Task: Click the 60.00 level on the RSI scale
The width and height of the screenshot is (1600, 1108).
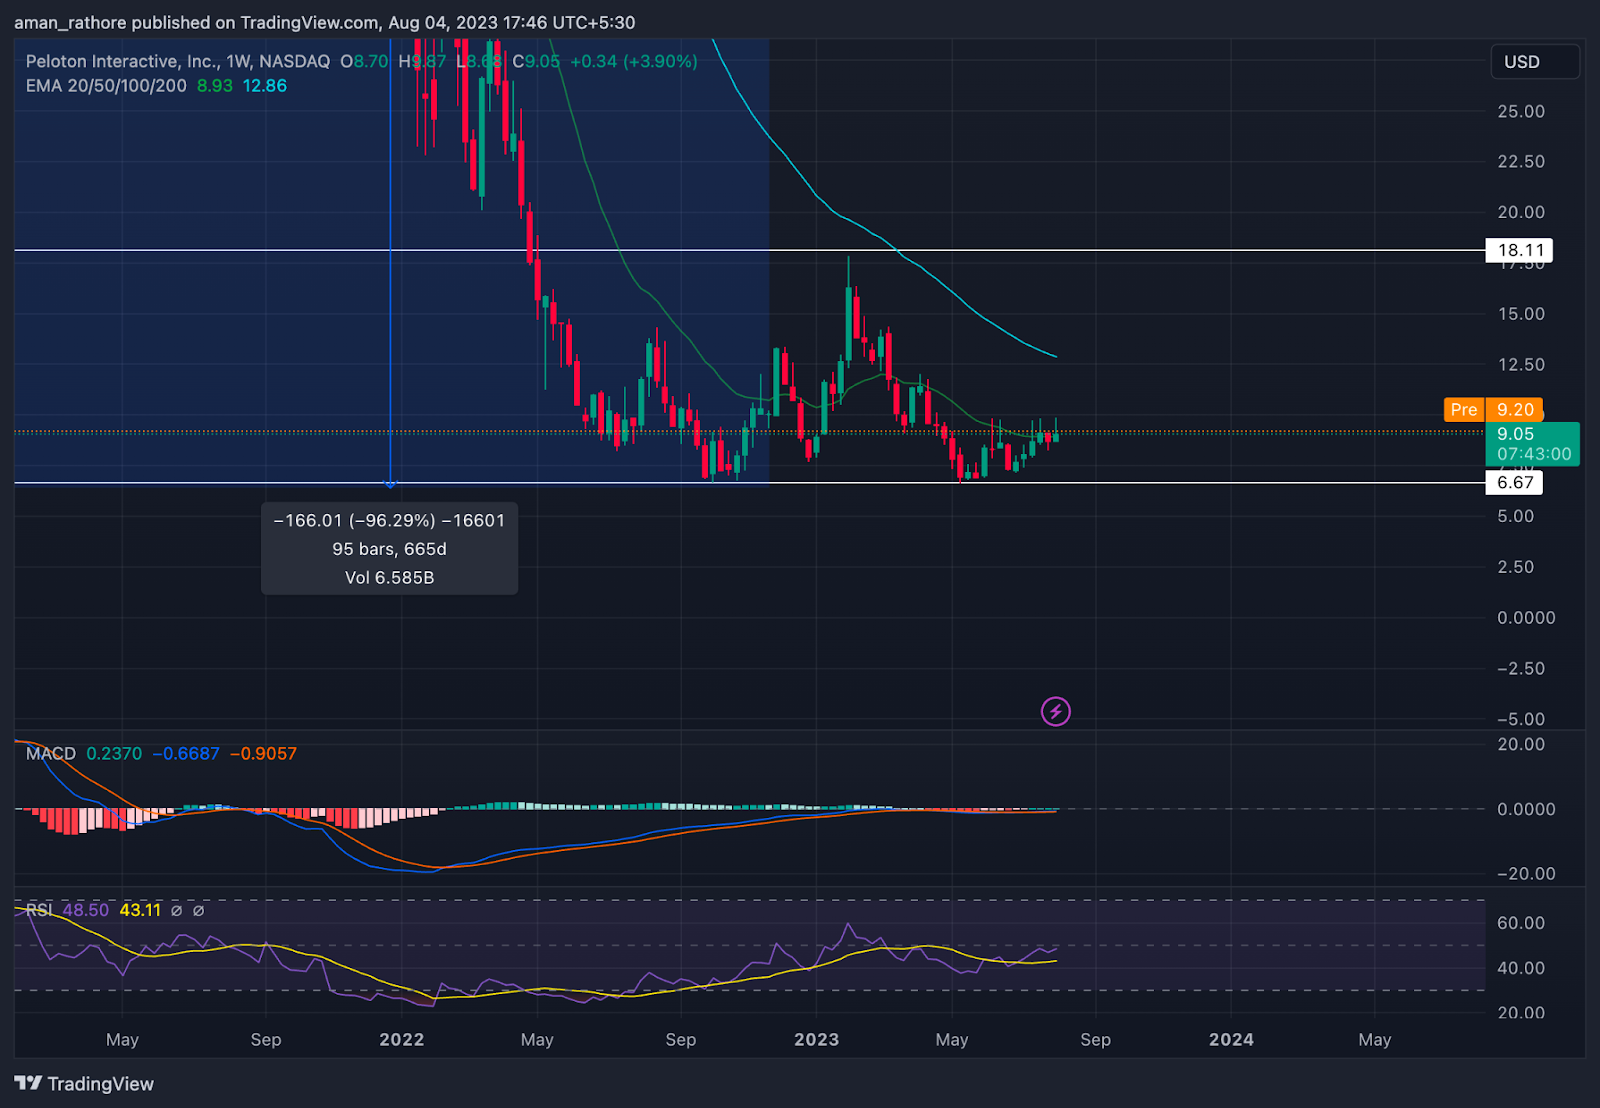Action: pos(1521,923)
